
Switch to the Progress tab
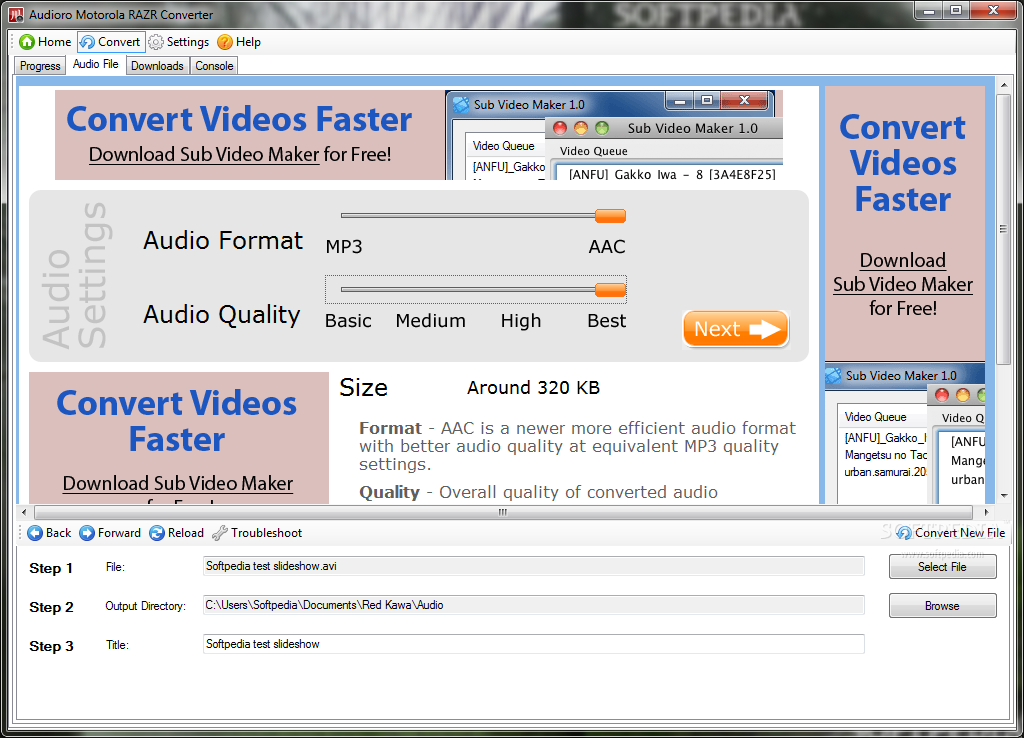(x=40, y=66)
